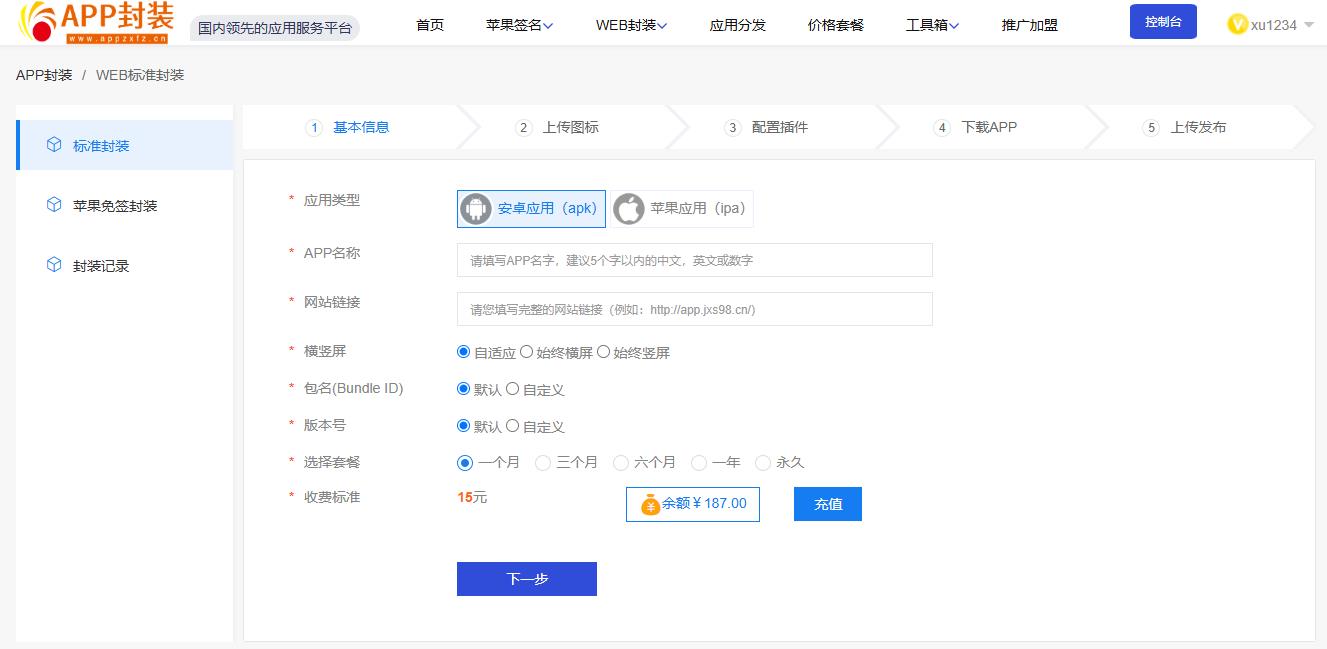Click the yellow VIP badge next to xu1234

[1237, 25]
